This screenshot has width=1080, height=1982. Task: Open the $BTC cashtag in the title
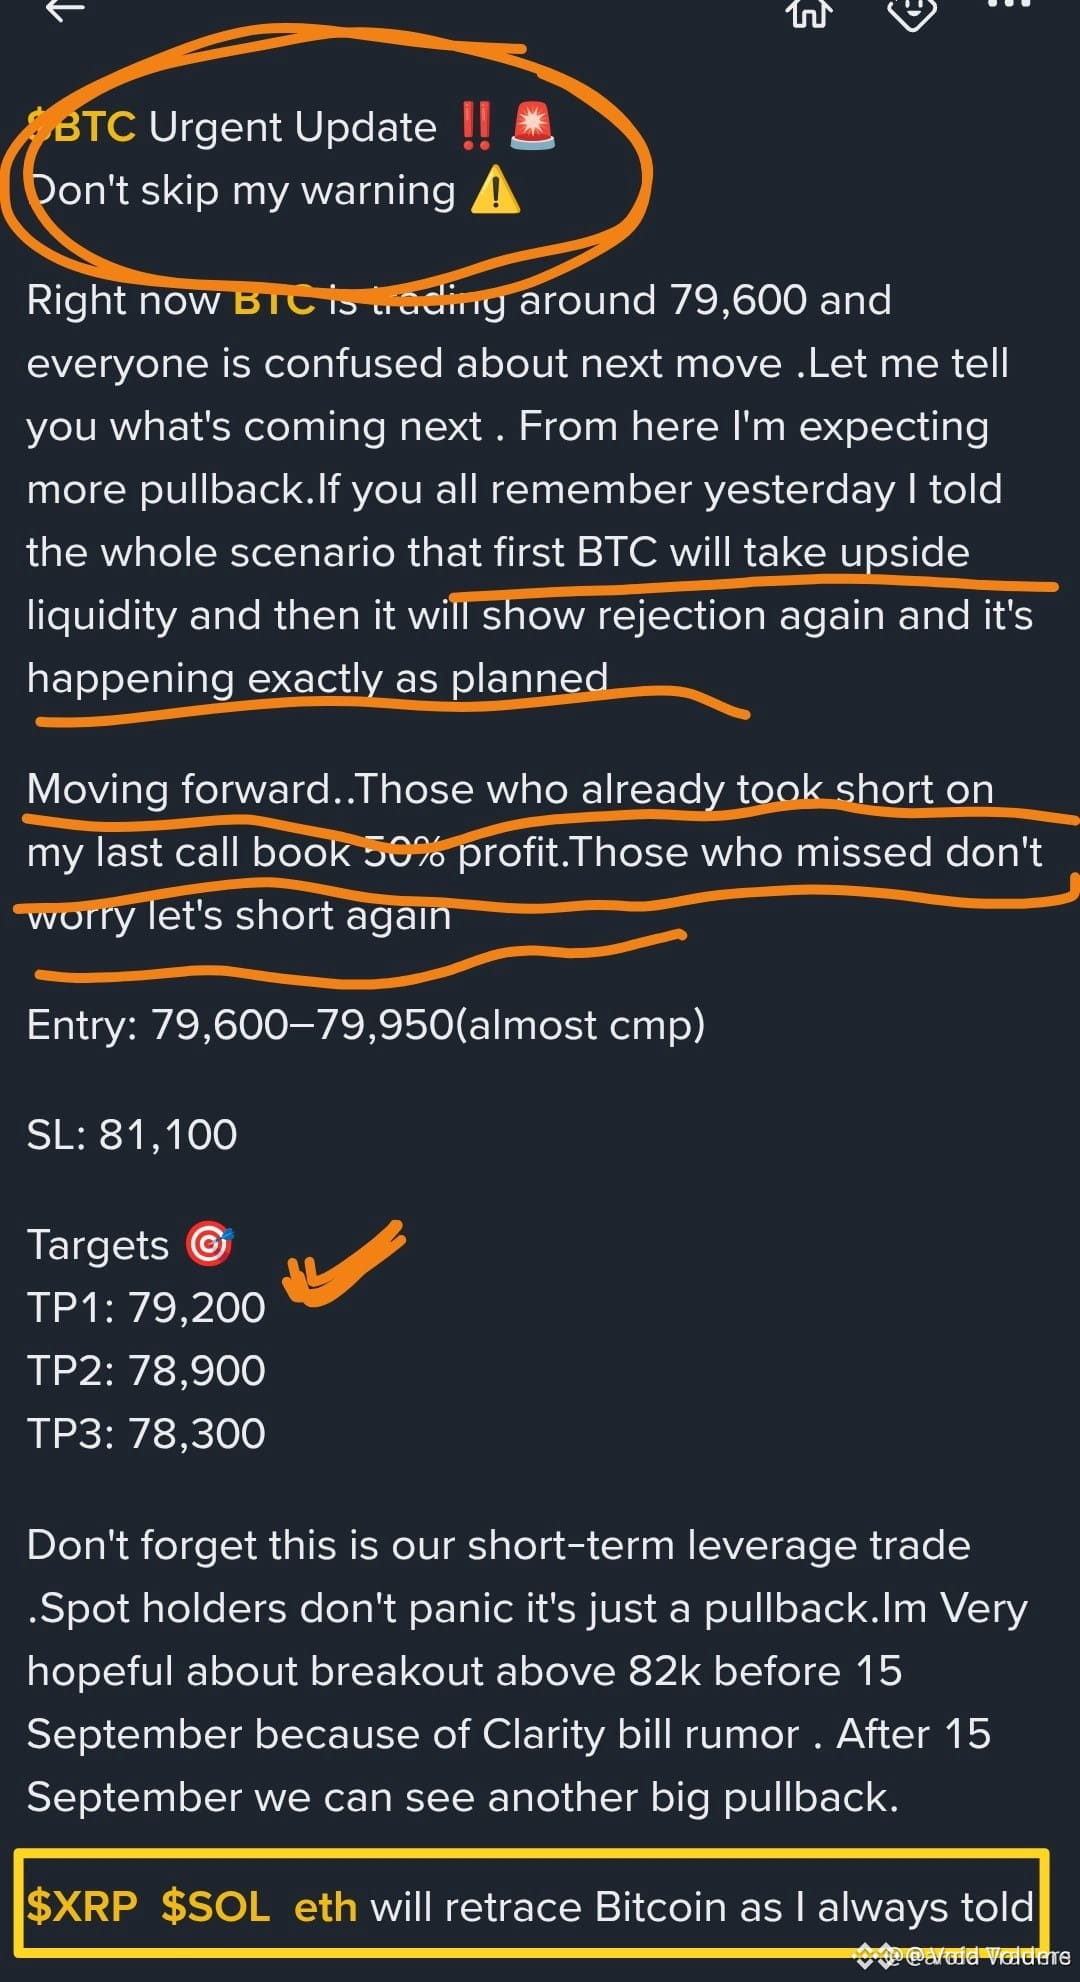click(x=82, y=127)
